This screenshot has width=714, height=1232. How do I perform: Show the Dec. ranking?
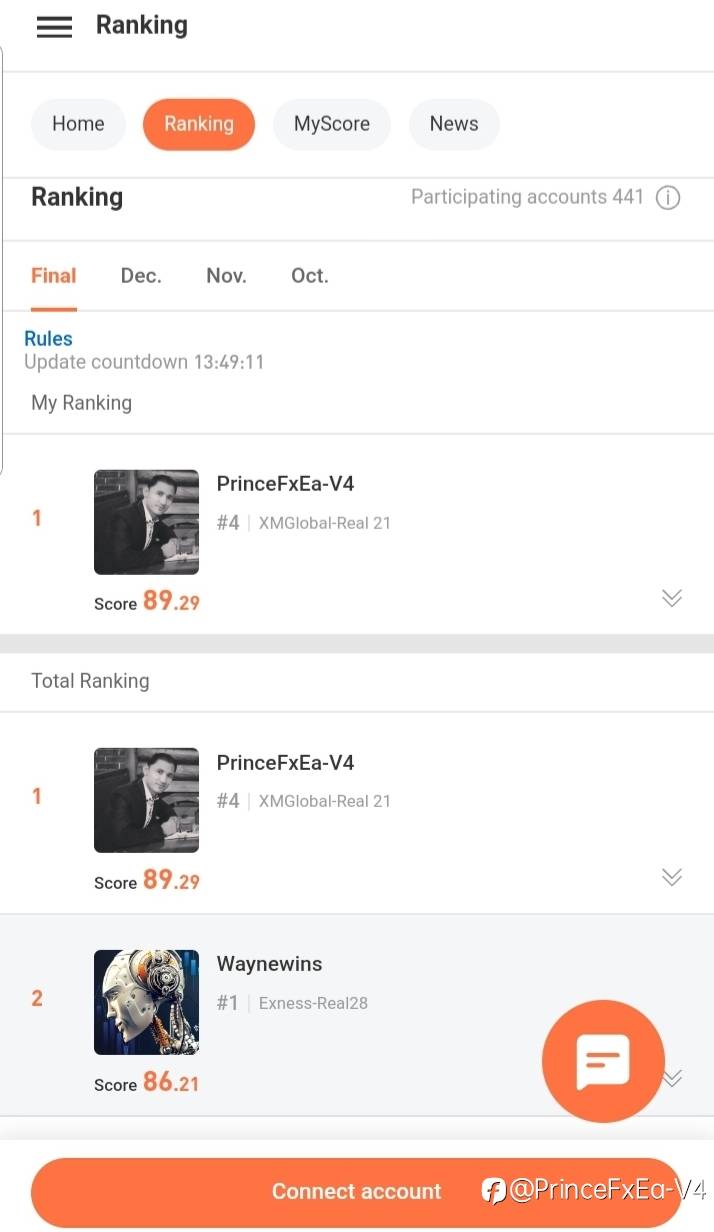[x=141, y=276]
